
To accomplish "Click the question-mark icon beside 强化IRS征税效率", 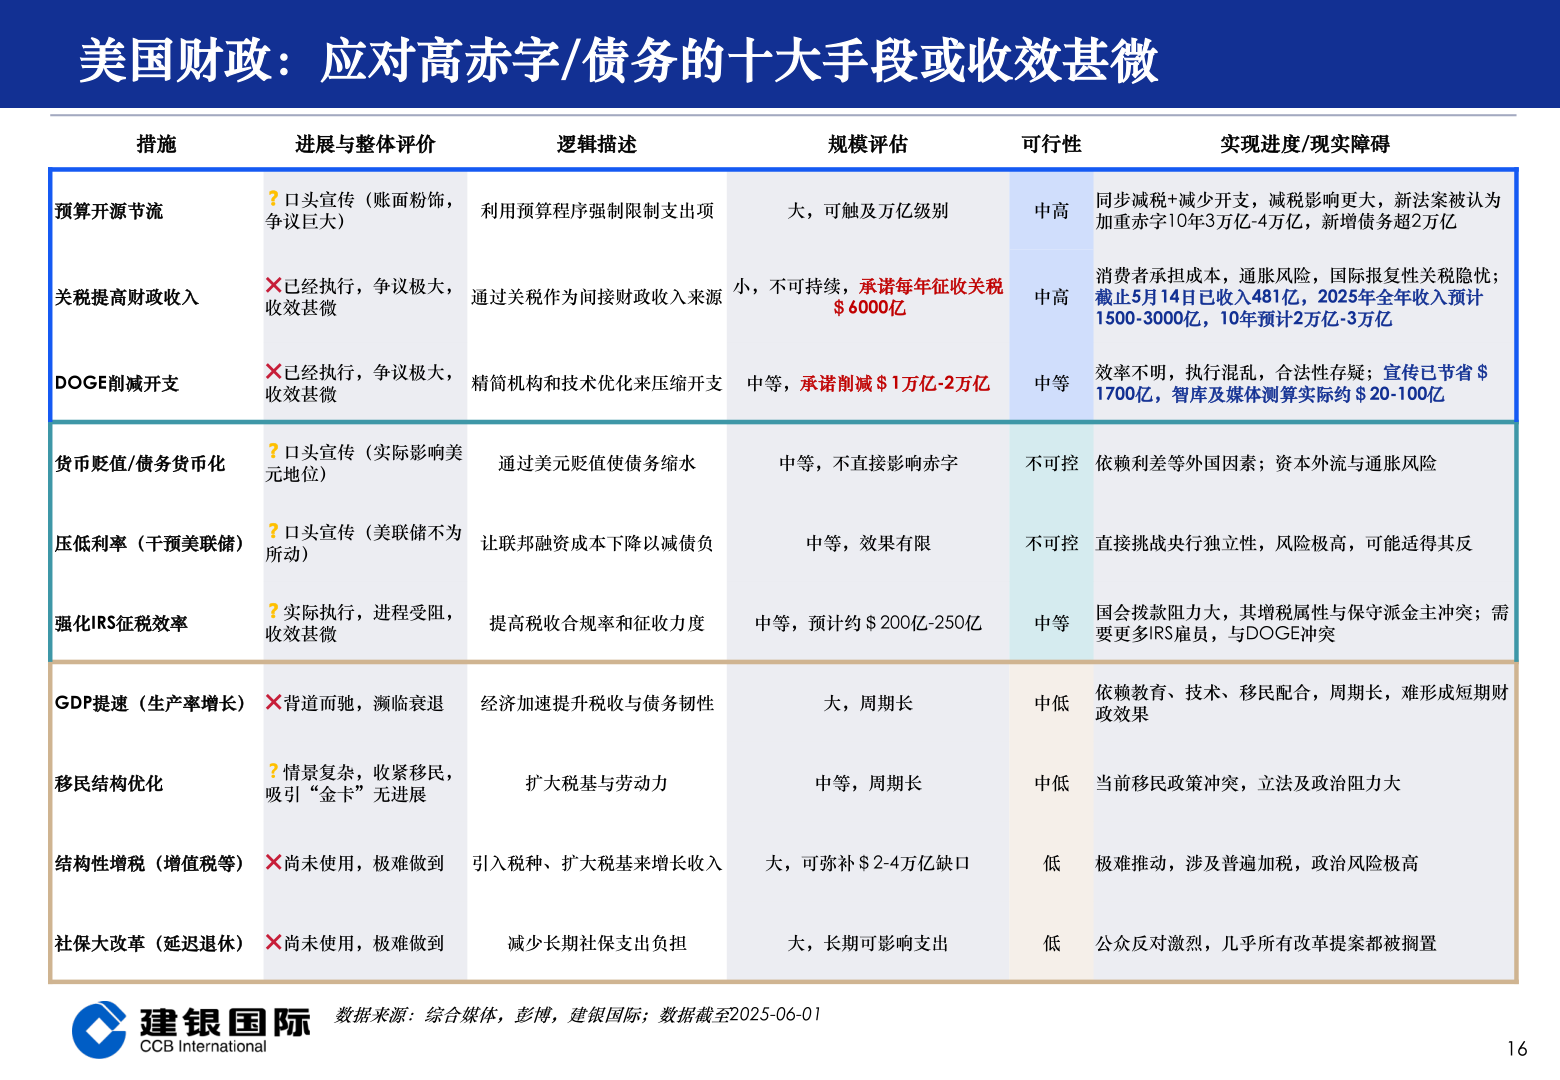I will [272, 613].
